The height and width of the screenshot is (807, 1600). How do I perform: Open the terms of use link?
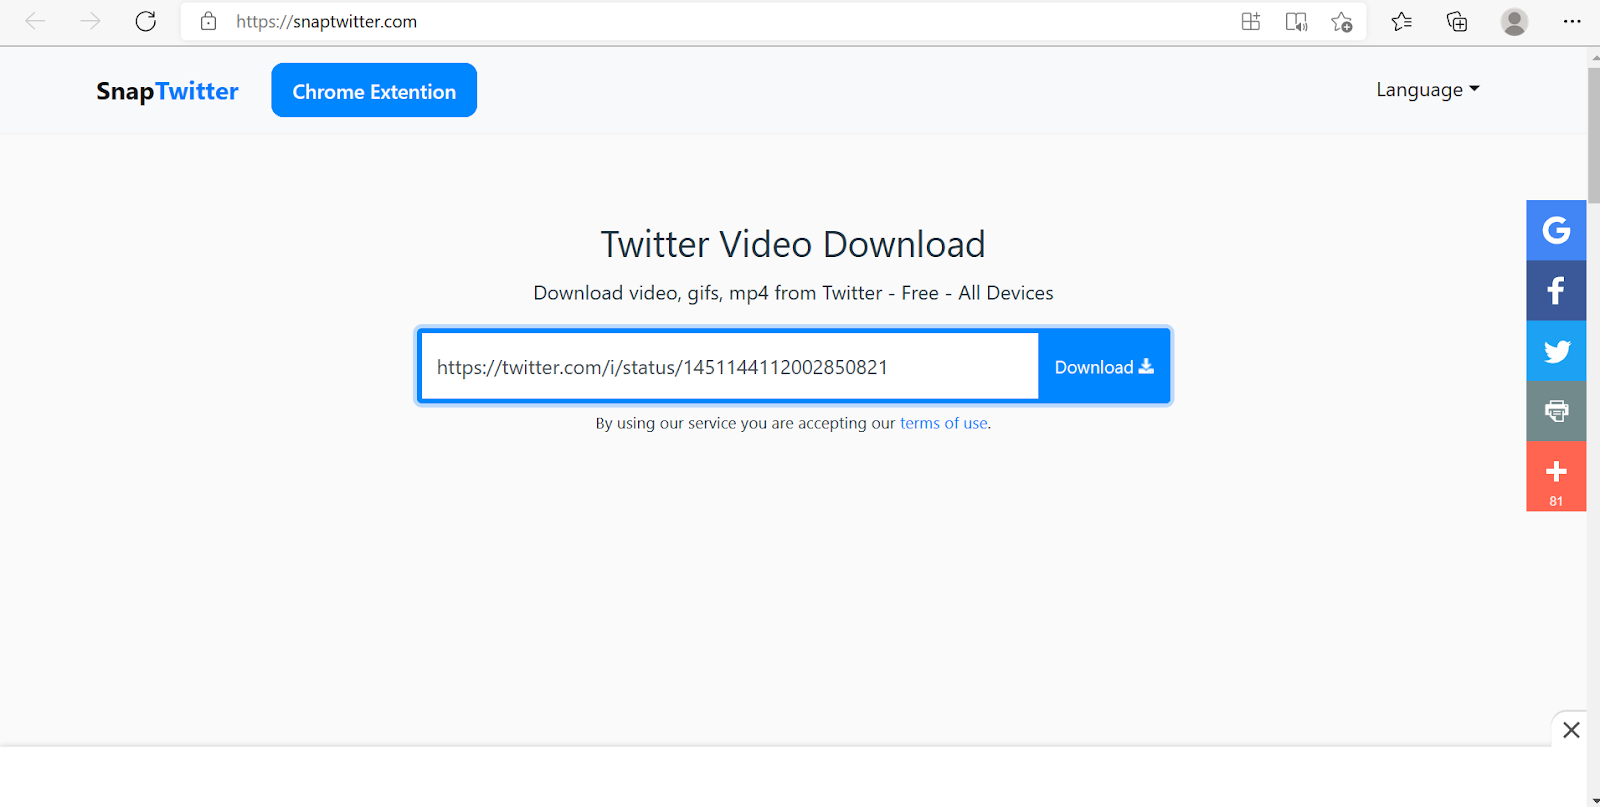click(x=944, y=423)
